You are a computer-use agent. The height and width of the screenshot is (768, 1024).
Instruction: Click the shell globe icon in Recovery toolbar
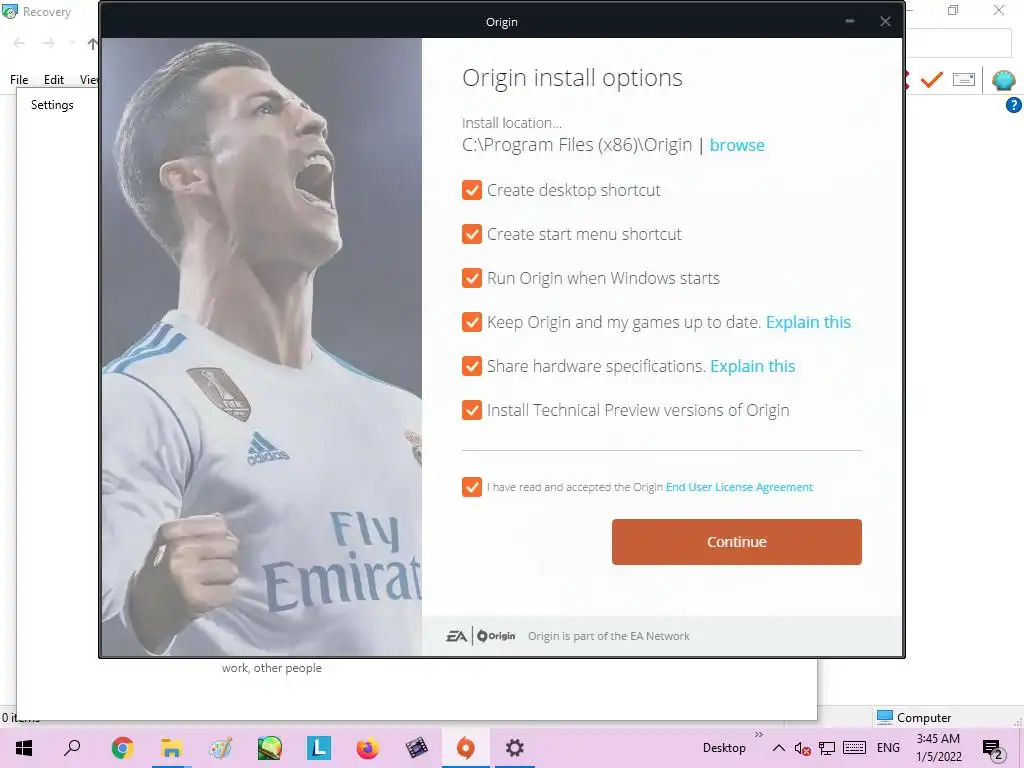pos(1003,80)
